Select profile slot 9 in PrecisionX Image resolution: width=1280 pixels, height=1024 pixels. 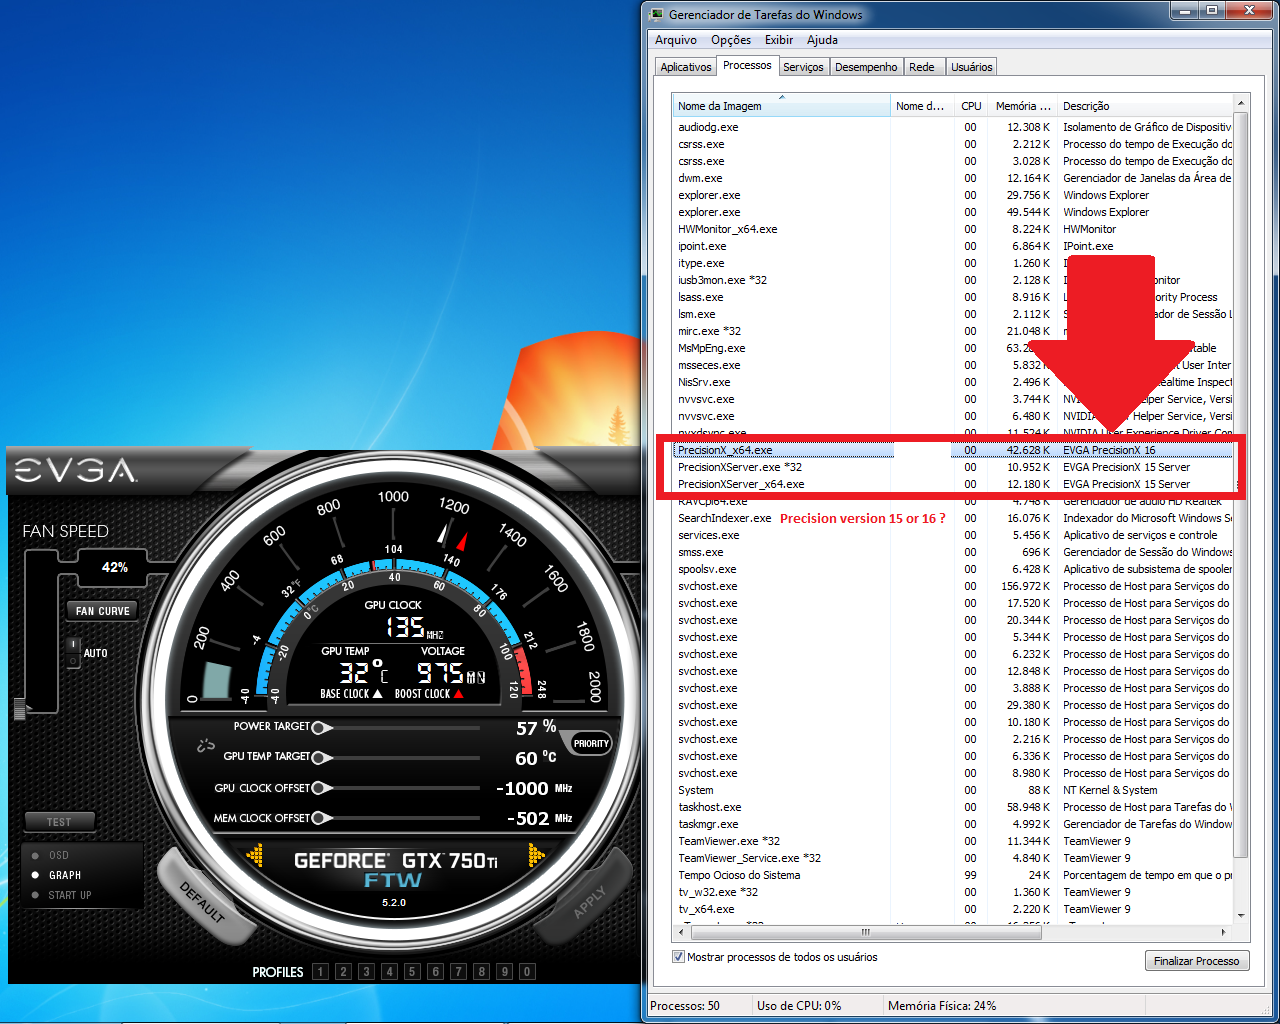(504, 971)
